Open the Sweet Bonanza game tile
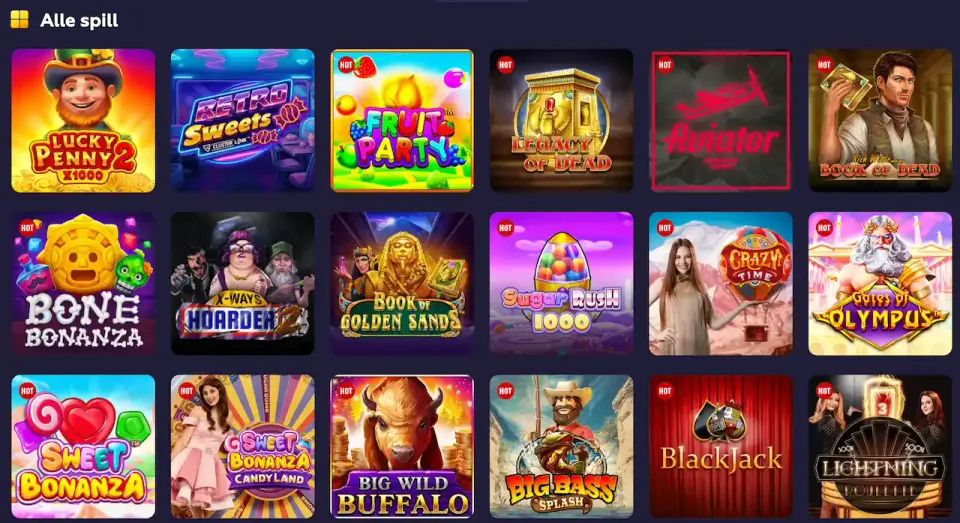This screenshot has width=960, height=523. click(x=83, y=446)
